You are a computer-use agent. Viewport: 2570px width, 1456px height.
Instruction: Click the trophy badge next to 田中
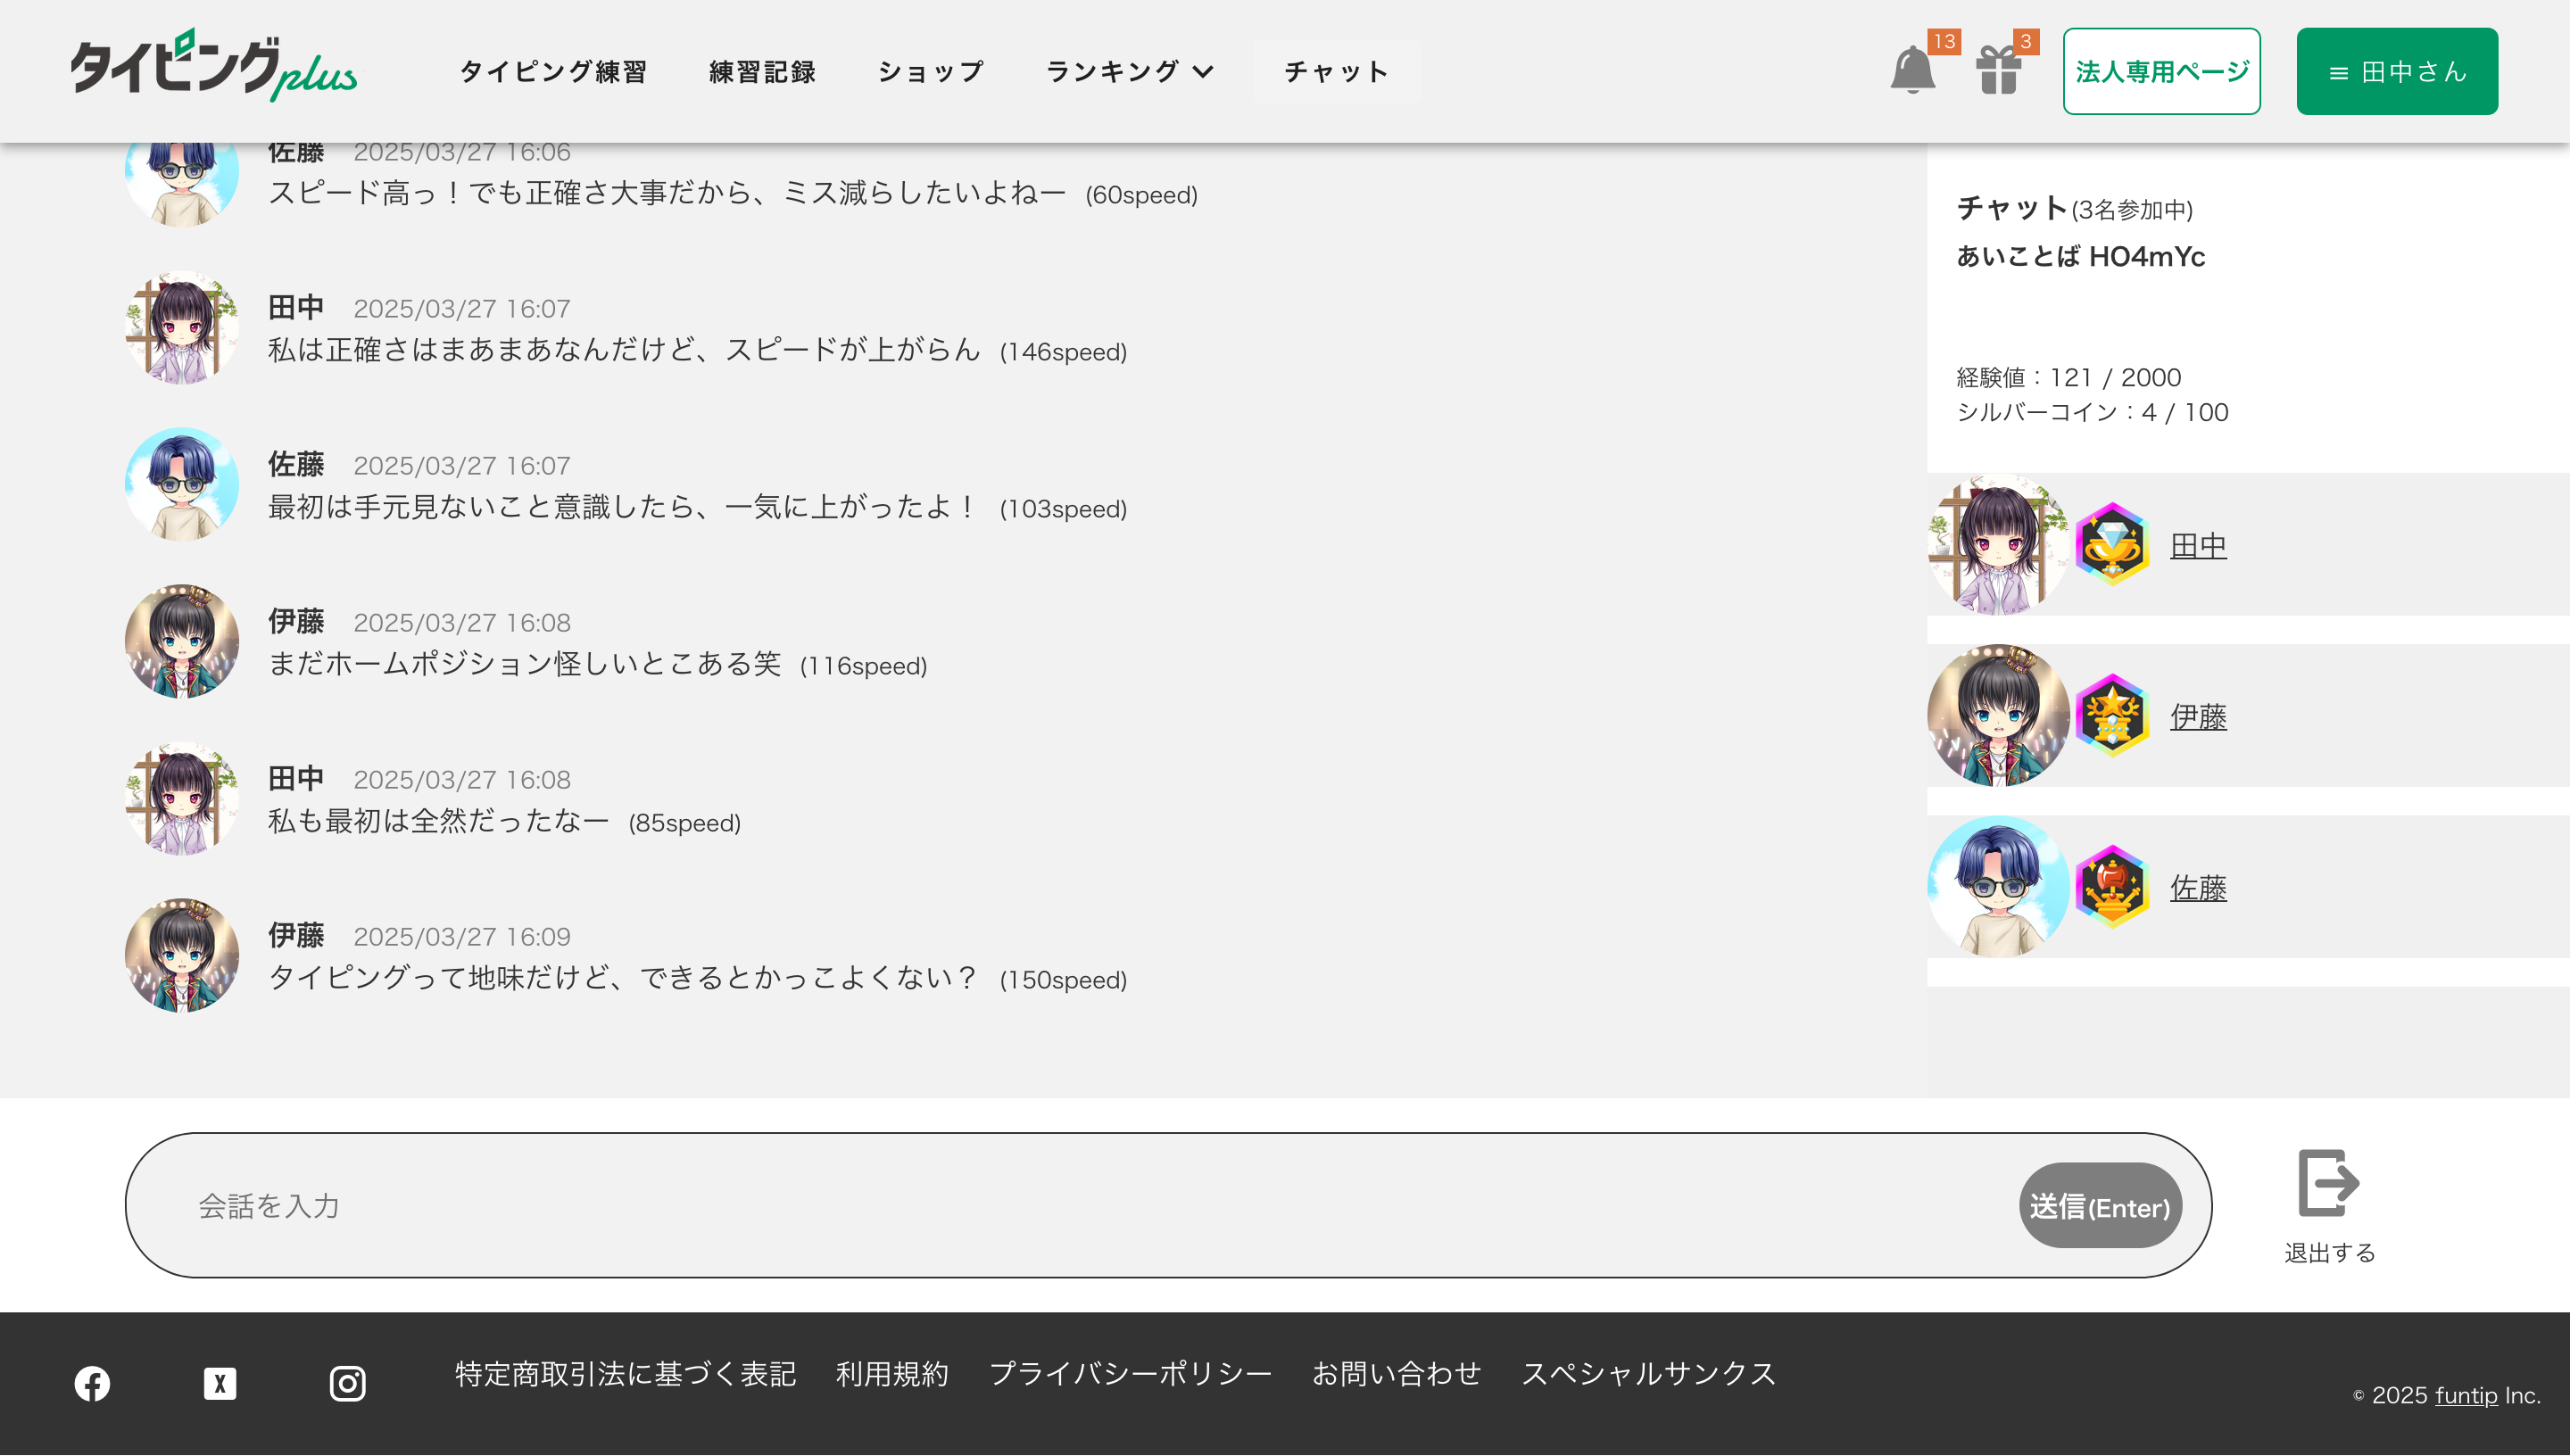(2112, 545)
